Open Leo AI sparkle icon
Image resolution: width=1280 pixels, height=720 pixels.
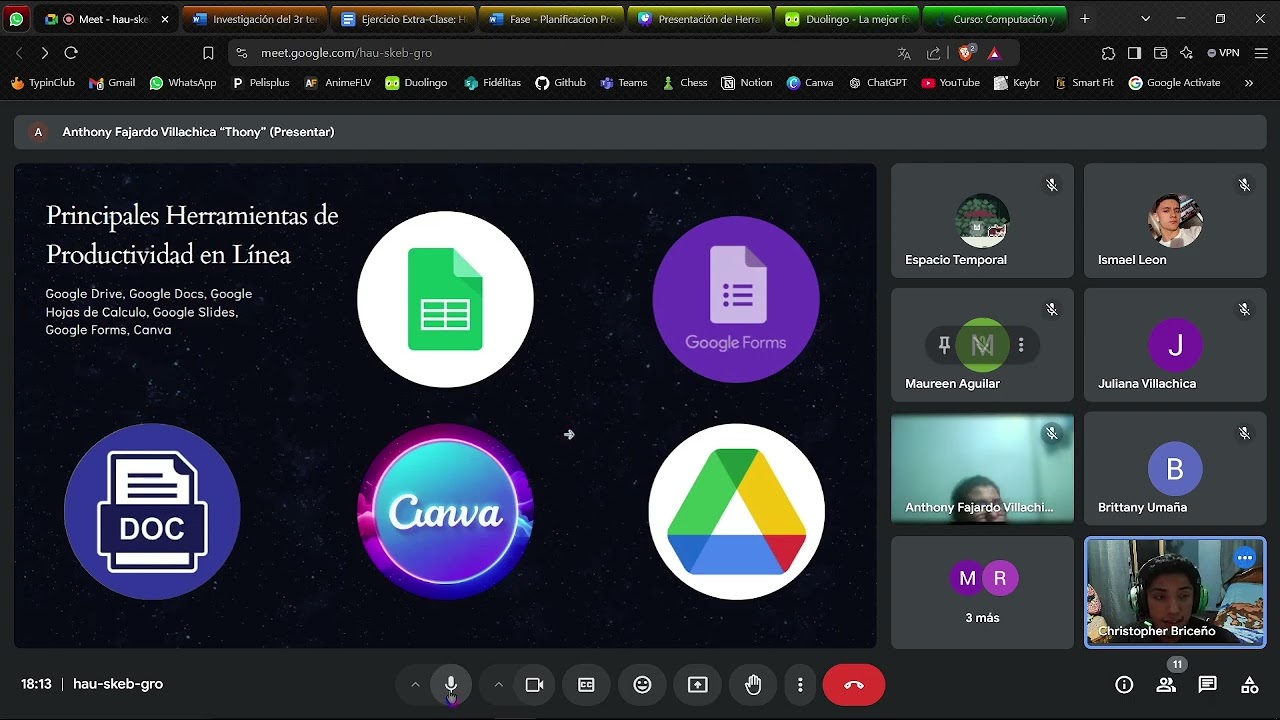pos(1186,53)
